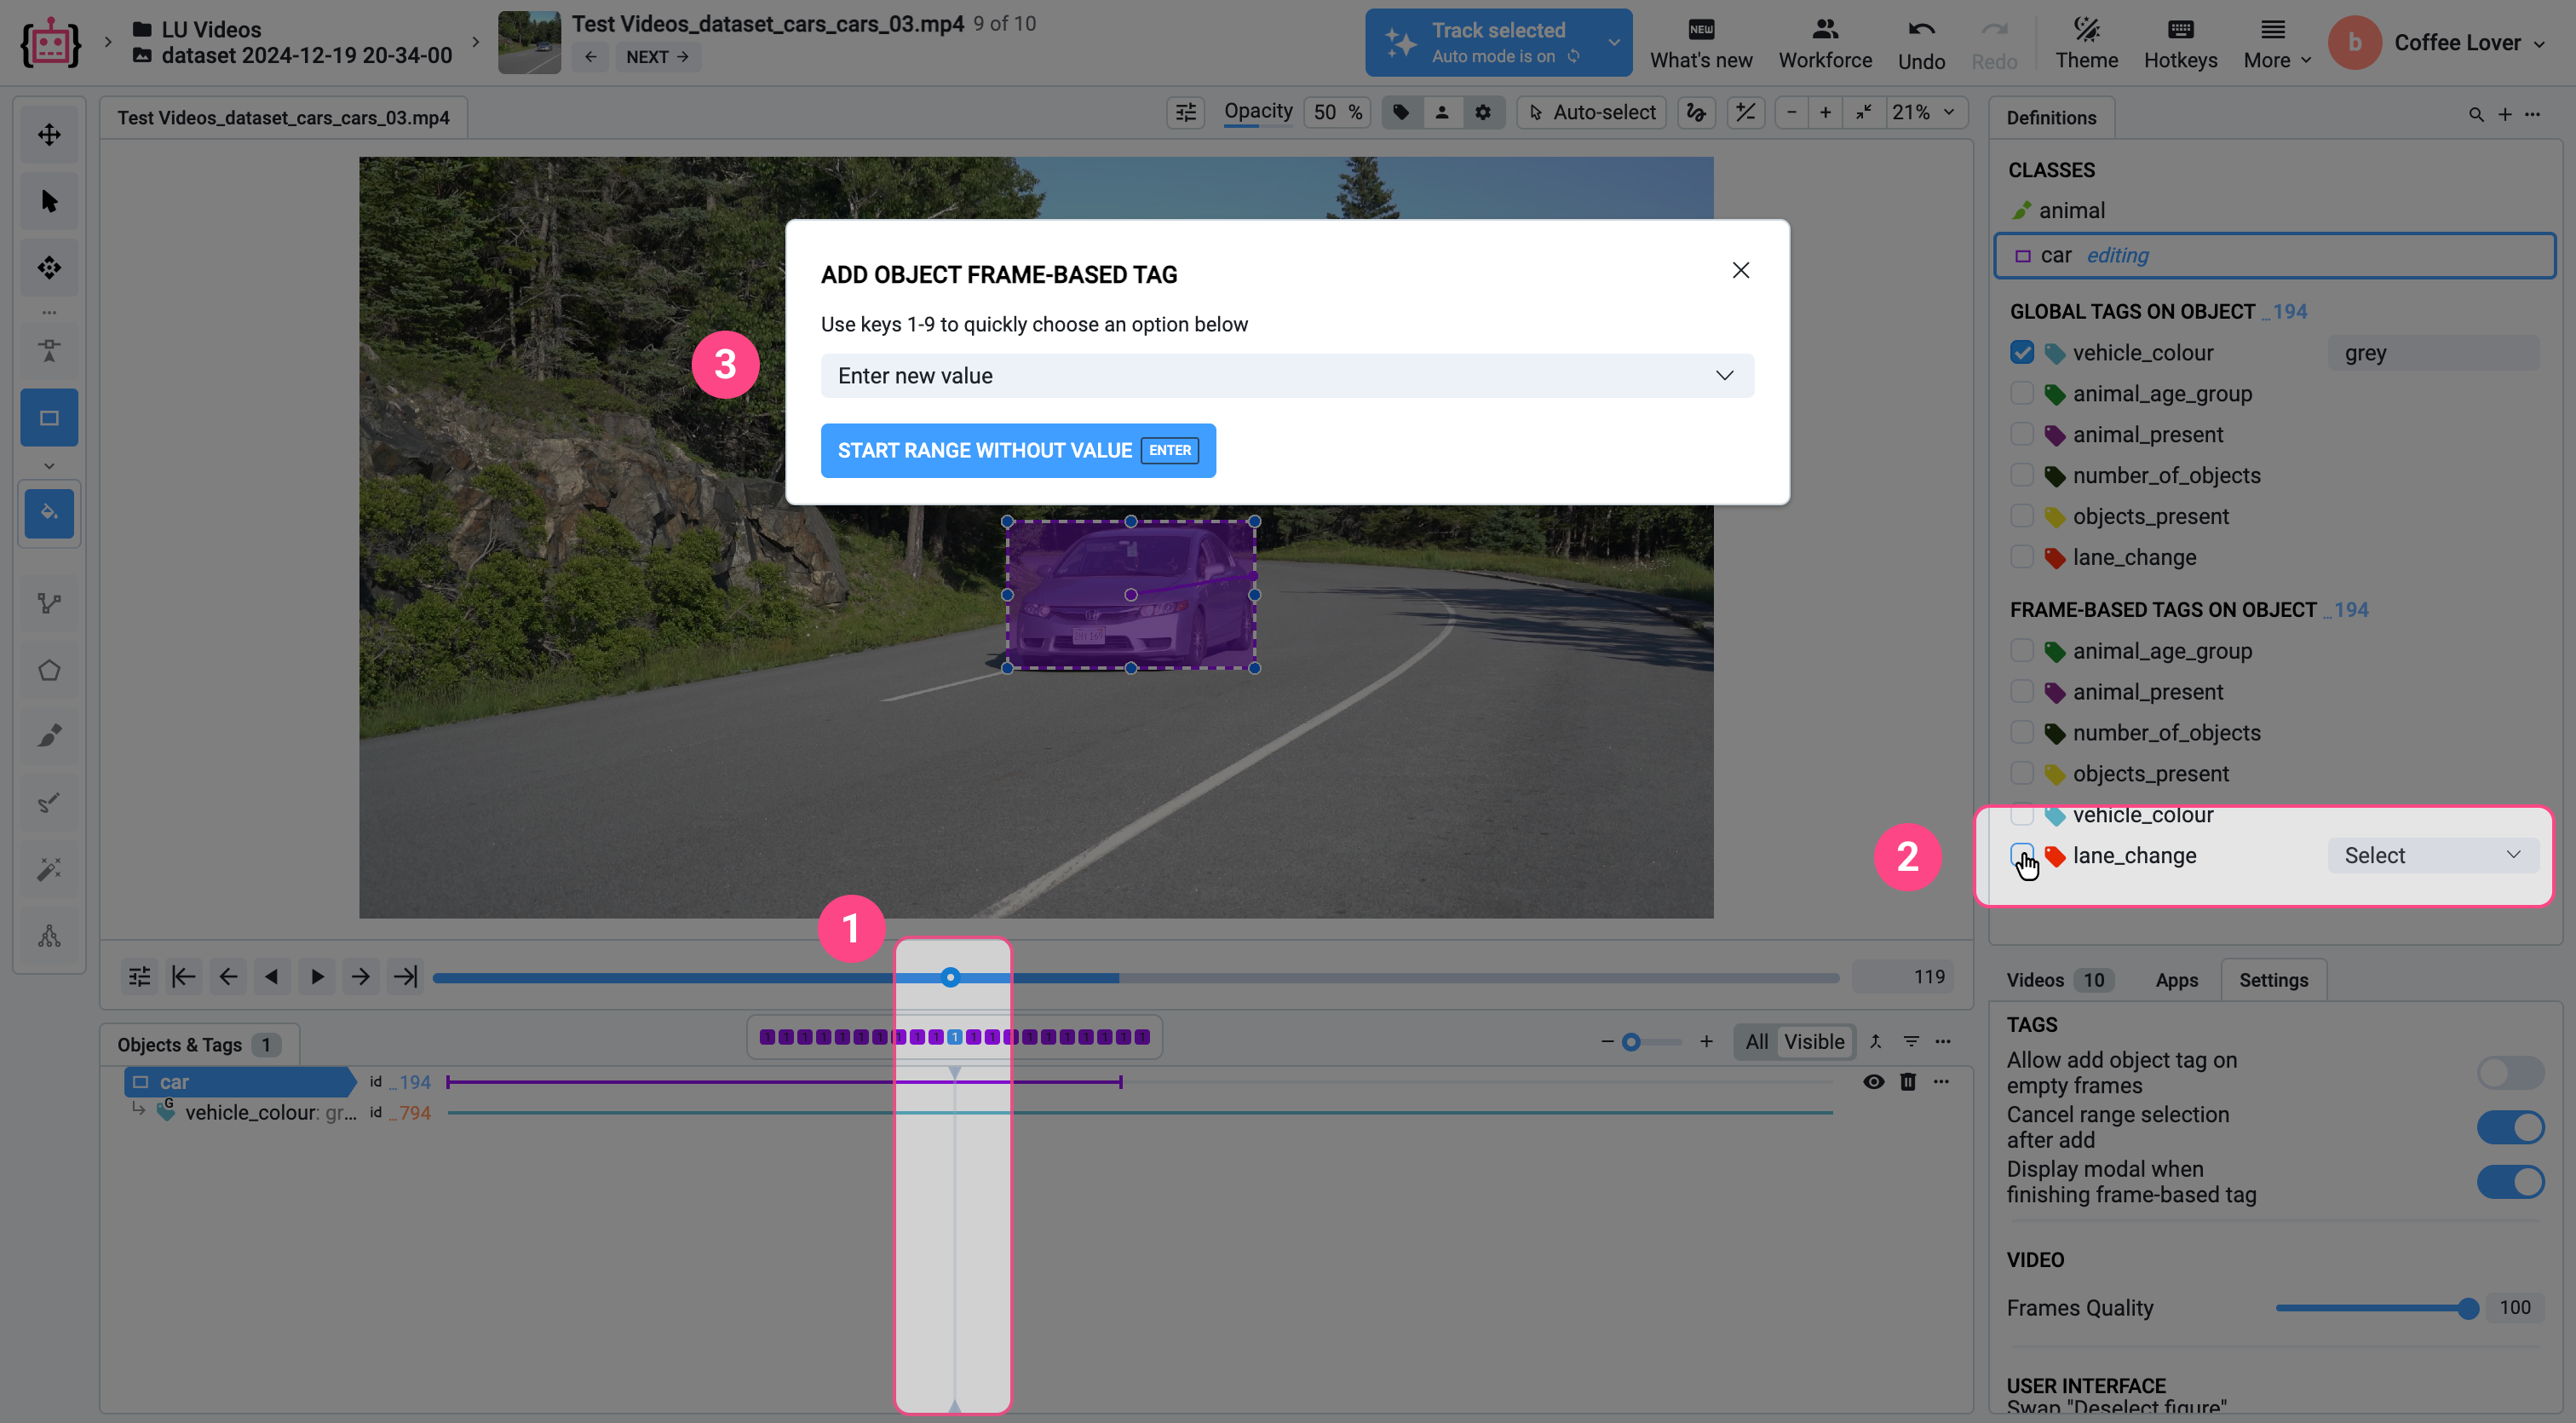Delete the car object with trash icon

pos(1908,1082)
